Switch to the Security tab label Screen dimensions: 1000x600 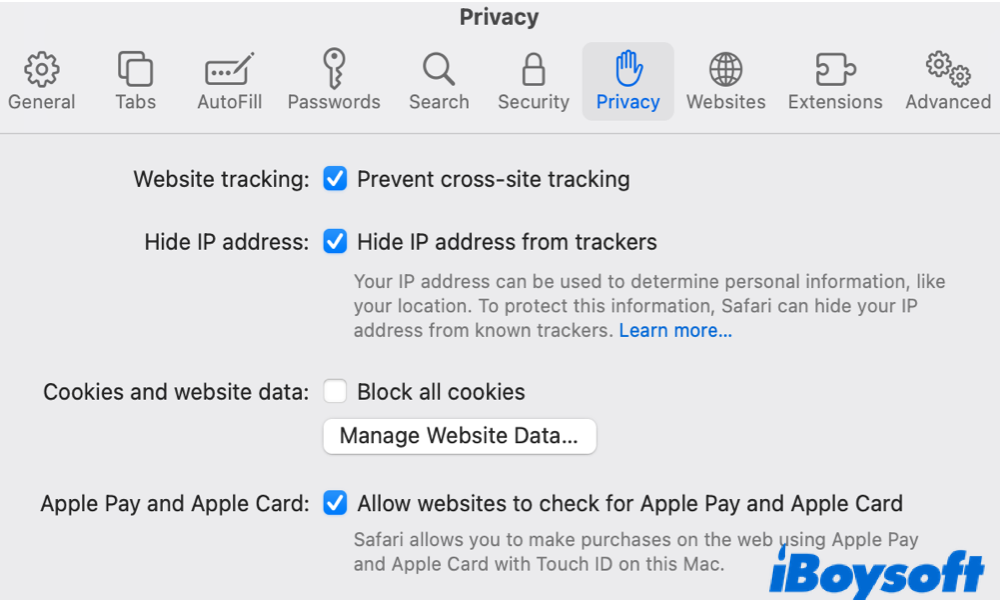pos(533,102)
